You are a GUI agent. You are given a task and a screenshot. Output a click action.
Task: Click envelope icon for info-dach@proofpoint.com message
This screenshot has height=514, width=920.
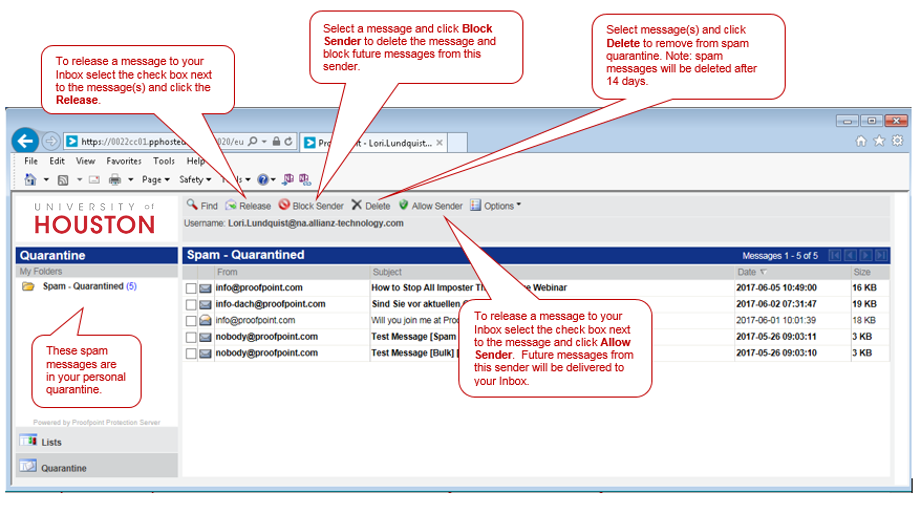pos(205,305)
